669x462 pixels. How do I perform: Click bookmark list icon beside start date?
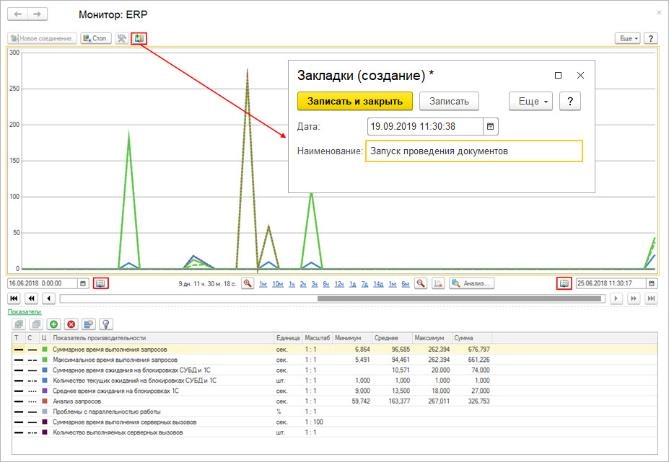tap(100, 284)
